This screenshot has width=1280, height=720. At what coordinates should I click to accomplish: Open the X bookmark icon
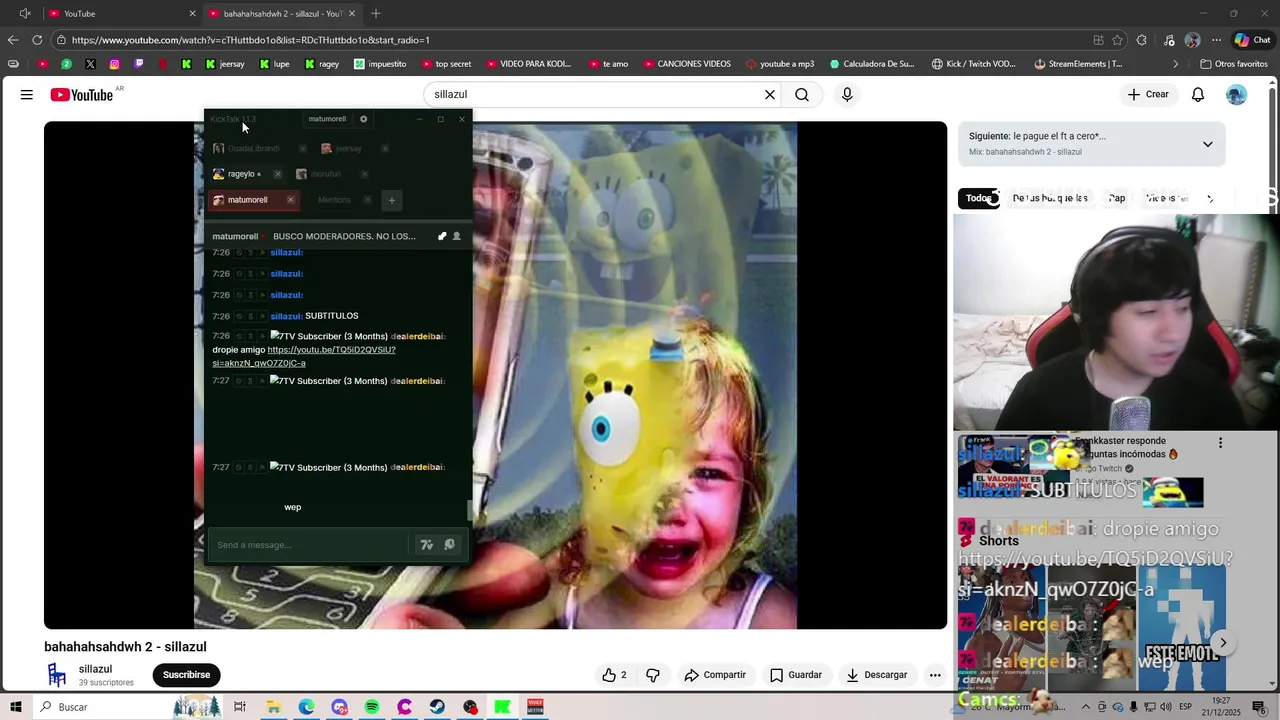pyautogui.click(x=90, y=64)
